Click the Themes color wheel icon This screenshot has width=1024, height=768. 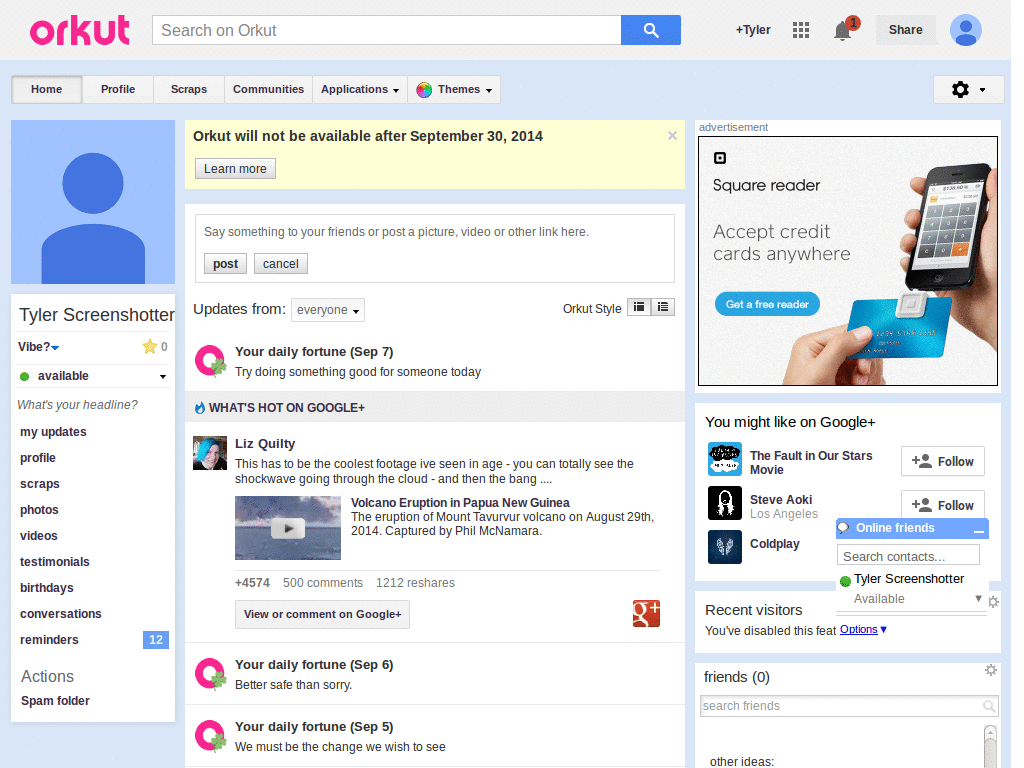coord(424,89)
